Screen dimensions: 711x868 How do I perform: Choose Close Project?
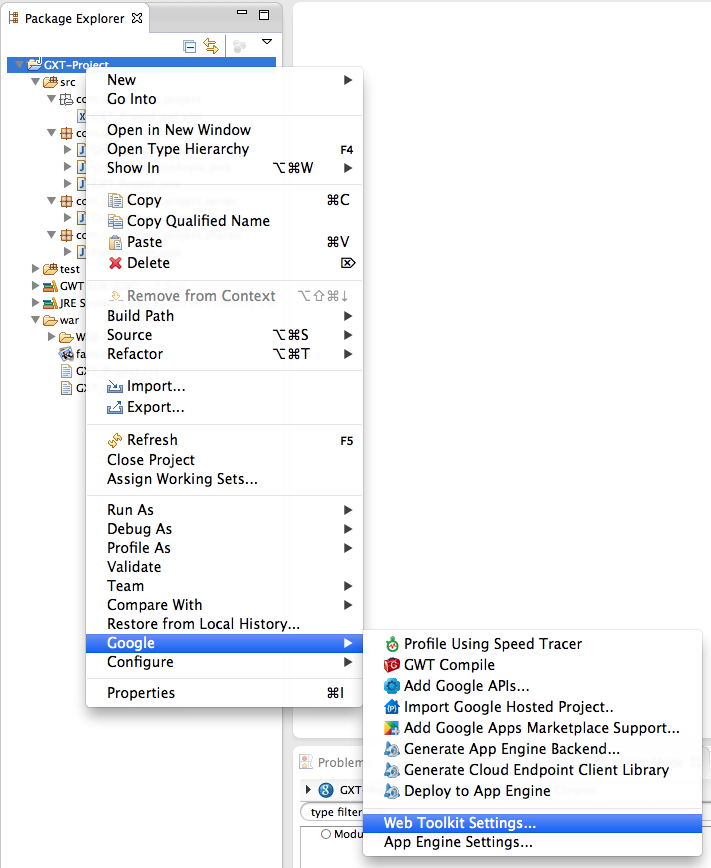click(224, 460)
